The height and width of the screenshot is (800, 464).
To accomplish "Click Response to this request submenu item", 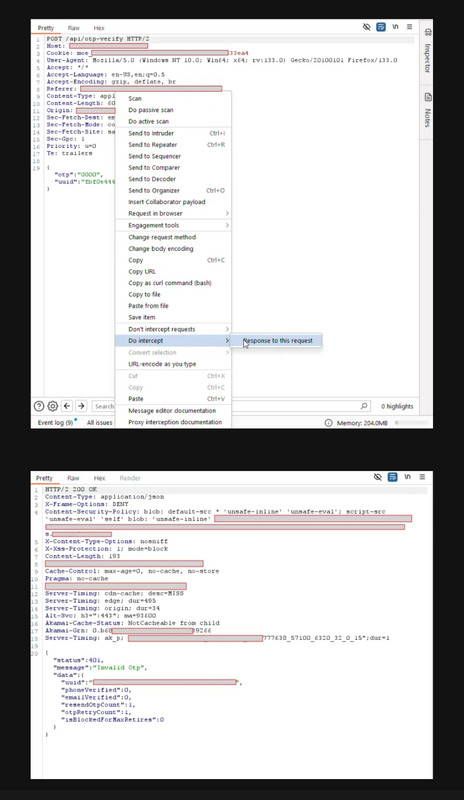I will coord(276,341).
